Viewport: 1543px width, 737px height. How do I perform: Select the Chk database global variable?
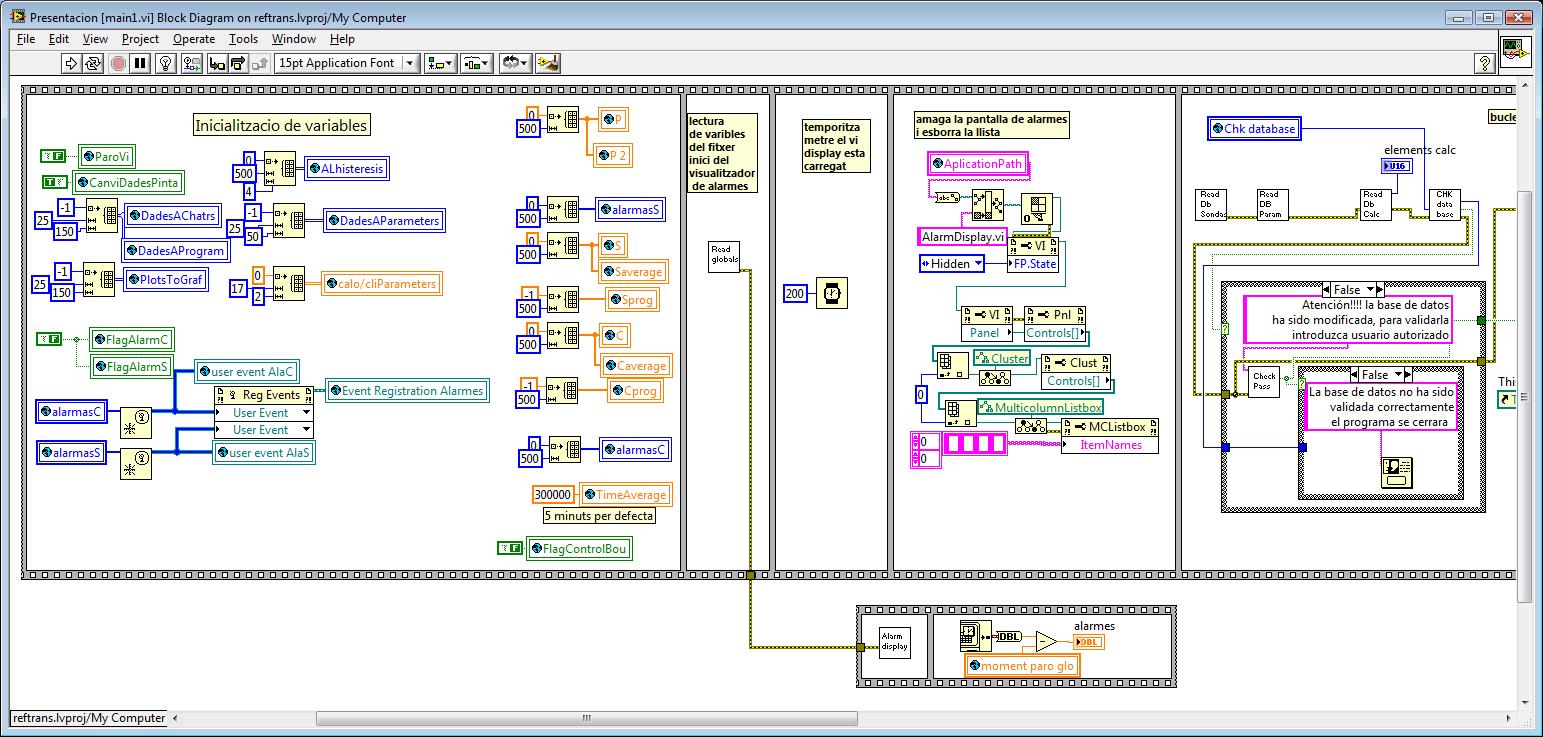click(x=1253, y=128)
